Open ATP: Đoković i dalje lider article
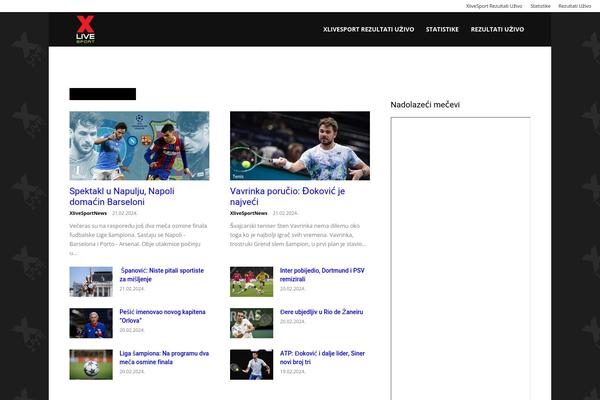 (x=322, y=358)
